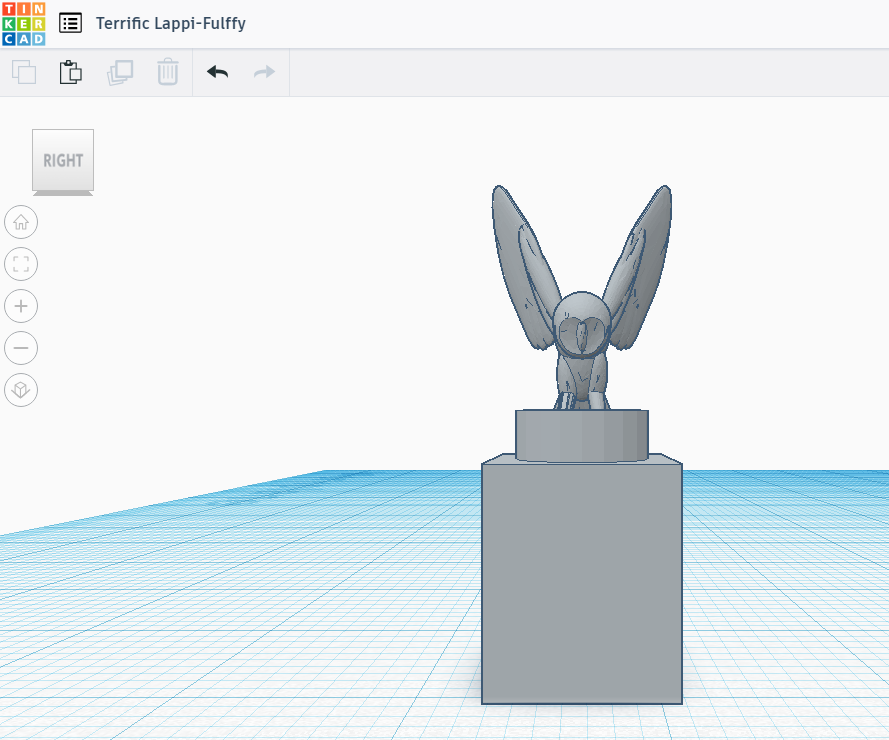
Task: Click the Copy icon
Action: pos(22,72)
